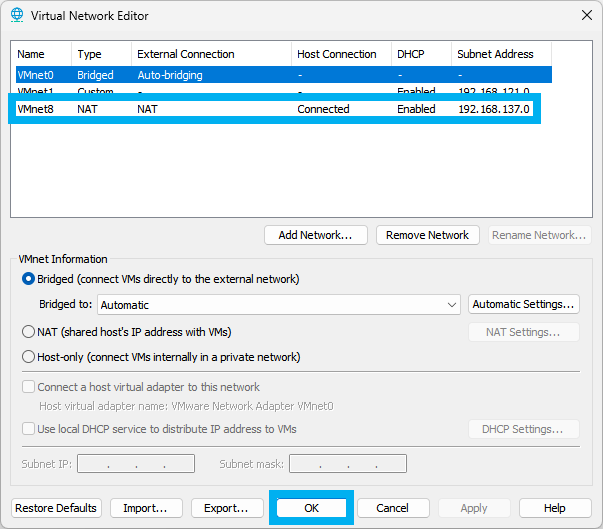Select the Bridged radio button

coord(28,279)
